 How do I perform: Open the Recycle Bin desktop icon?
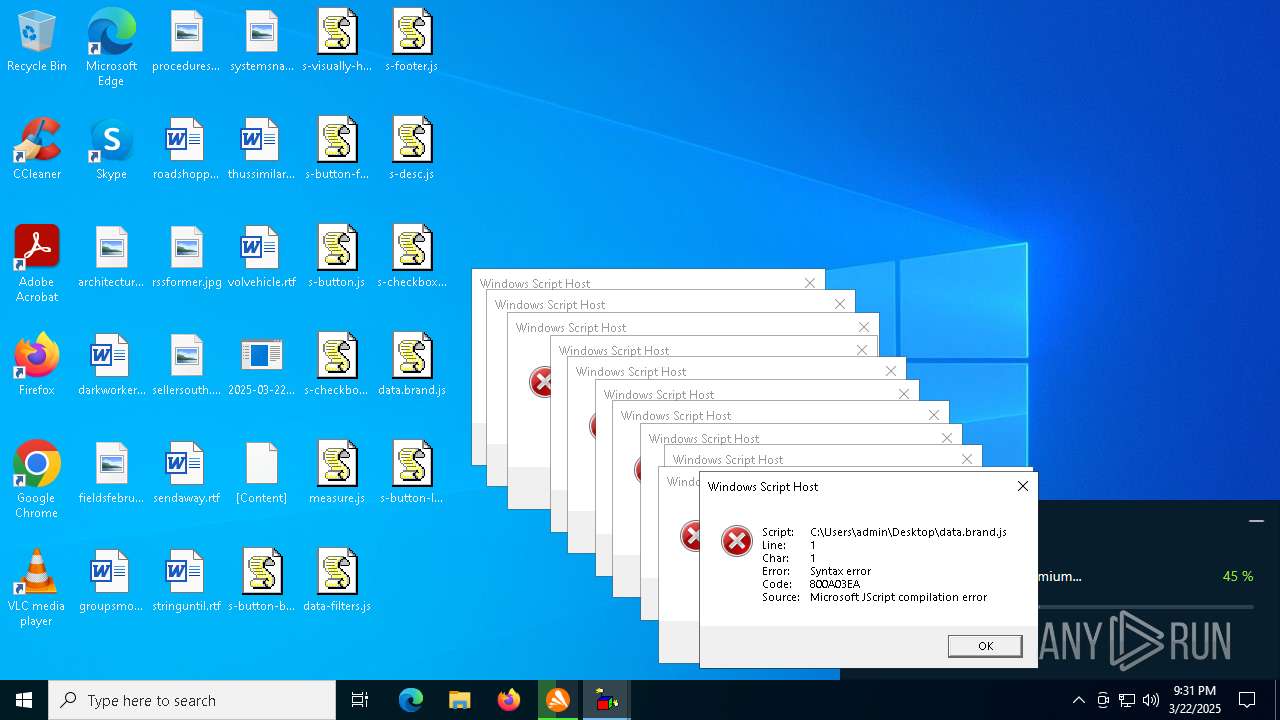pos(37,41)
